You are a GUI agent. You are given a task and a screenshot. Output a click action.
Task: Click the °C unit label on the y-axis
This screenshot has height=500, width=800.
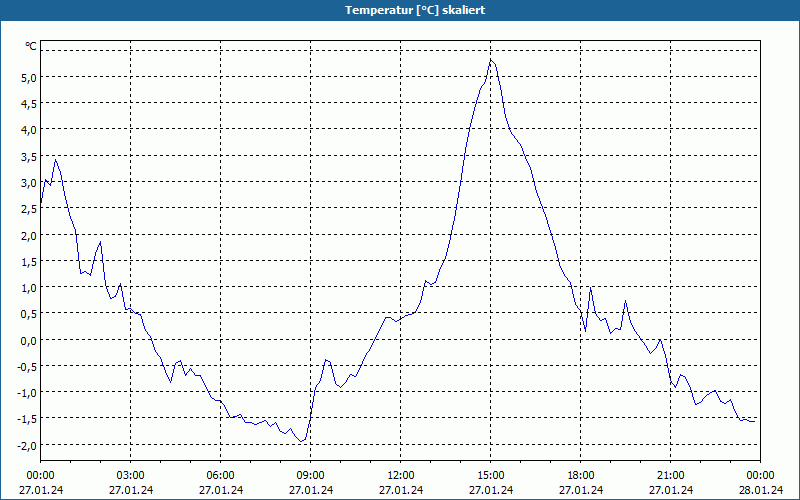click(31, 46)
